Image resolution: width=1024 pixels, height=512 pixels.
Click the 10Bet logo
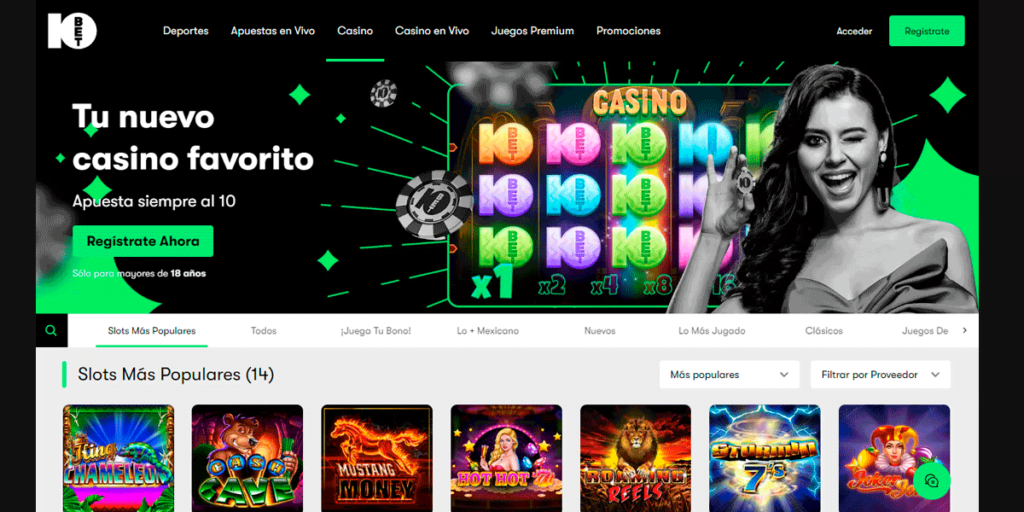pyautogui.click(x=72, y=31)
